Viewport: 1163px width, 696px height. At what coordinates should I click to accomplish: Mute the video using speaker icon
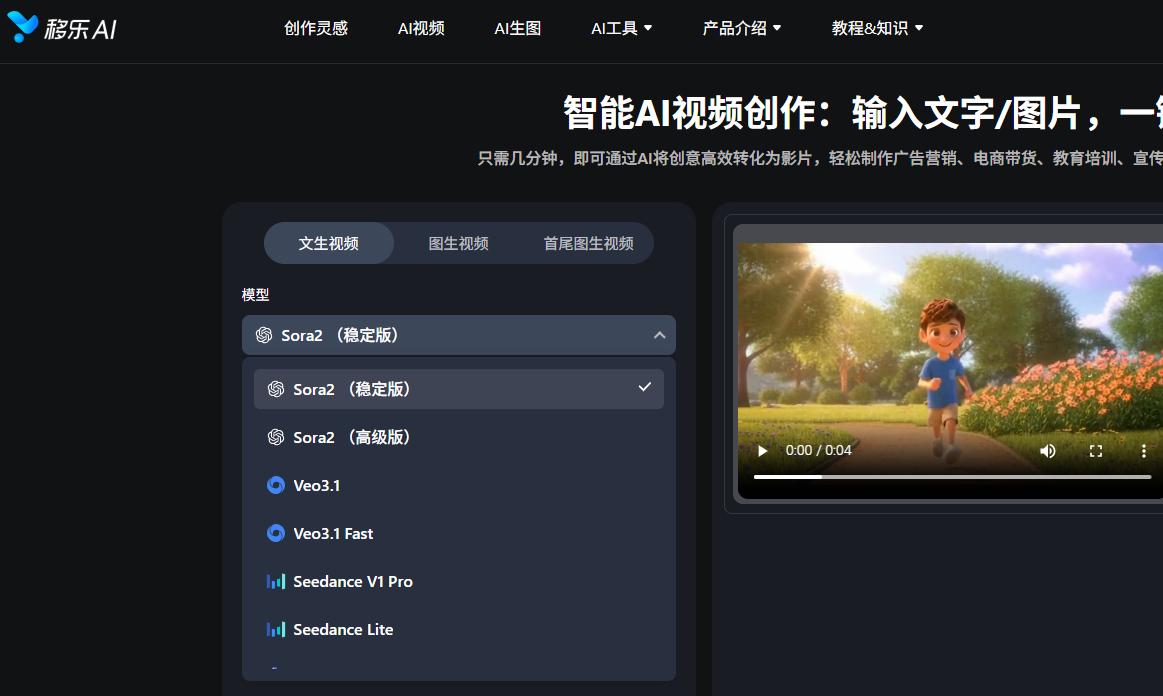(1047, 451)
